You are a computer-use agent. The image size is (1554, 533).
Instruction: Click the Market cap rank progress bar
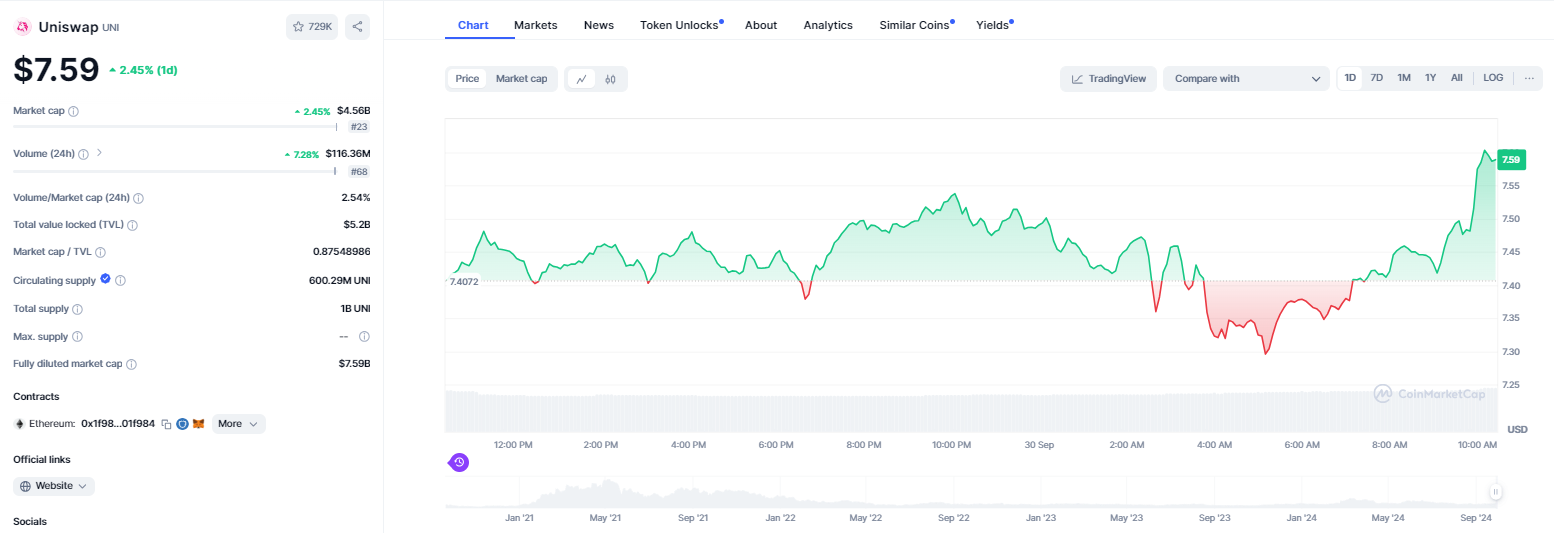point(175,127)
